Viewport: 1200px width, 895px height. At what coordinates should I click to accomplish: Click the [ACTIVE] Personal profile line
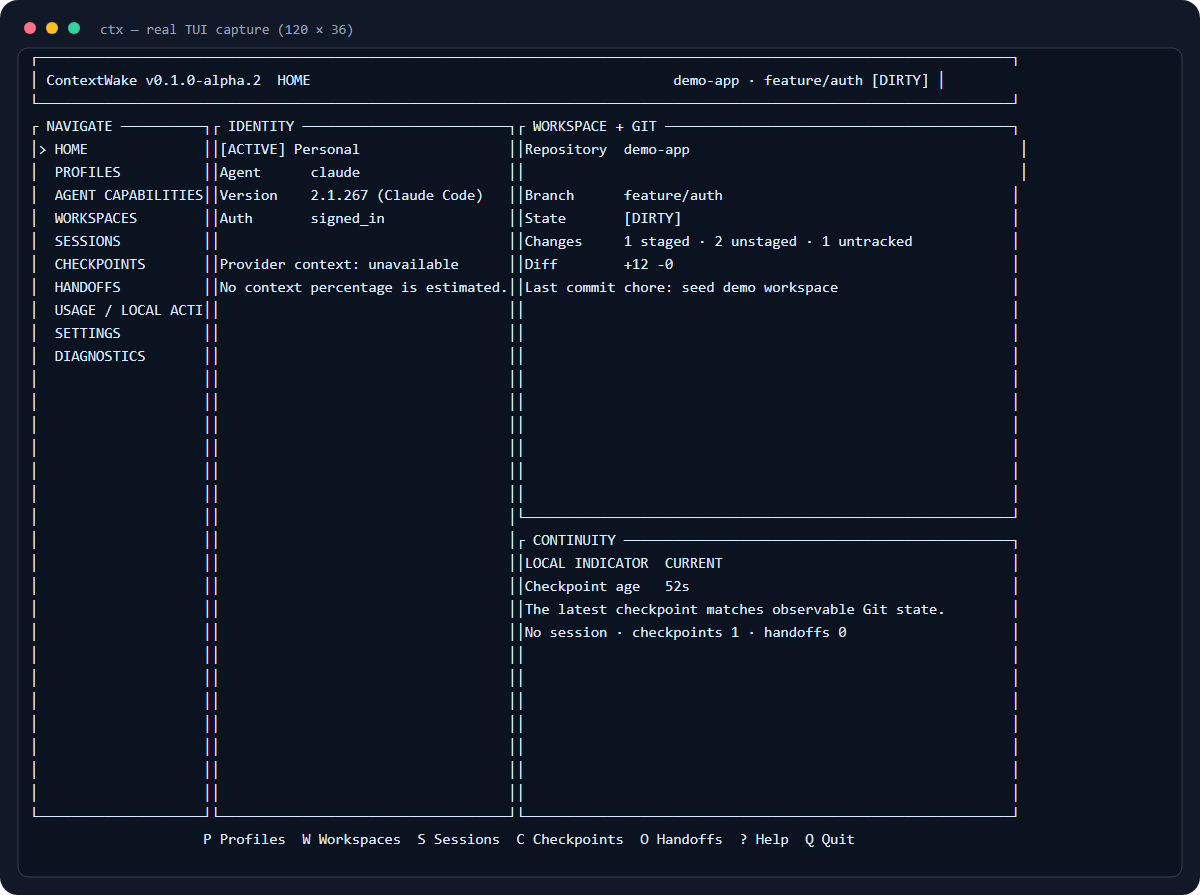click(290, 149)
